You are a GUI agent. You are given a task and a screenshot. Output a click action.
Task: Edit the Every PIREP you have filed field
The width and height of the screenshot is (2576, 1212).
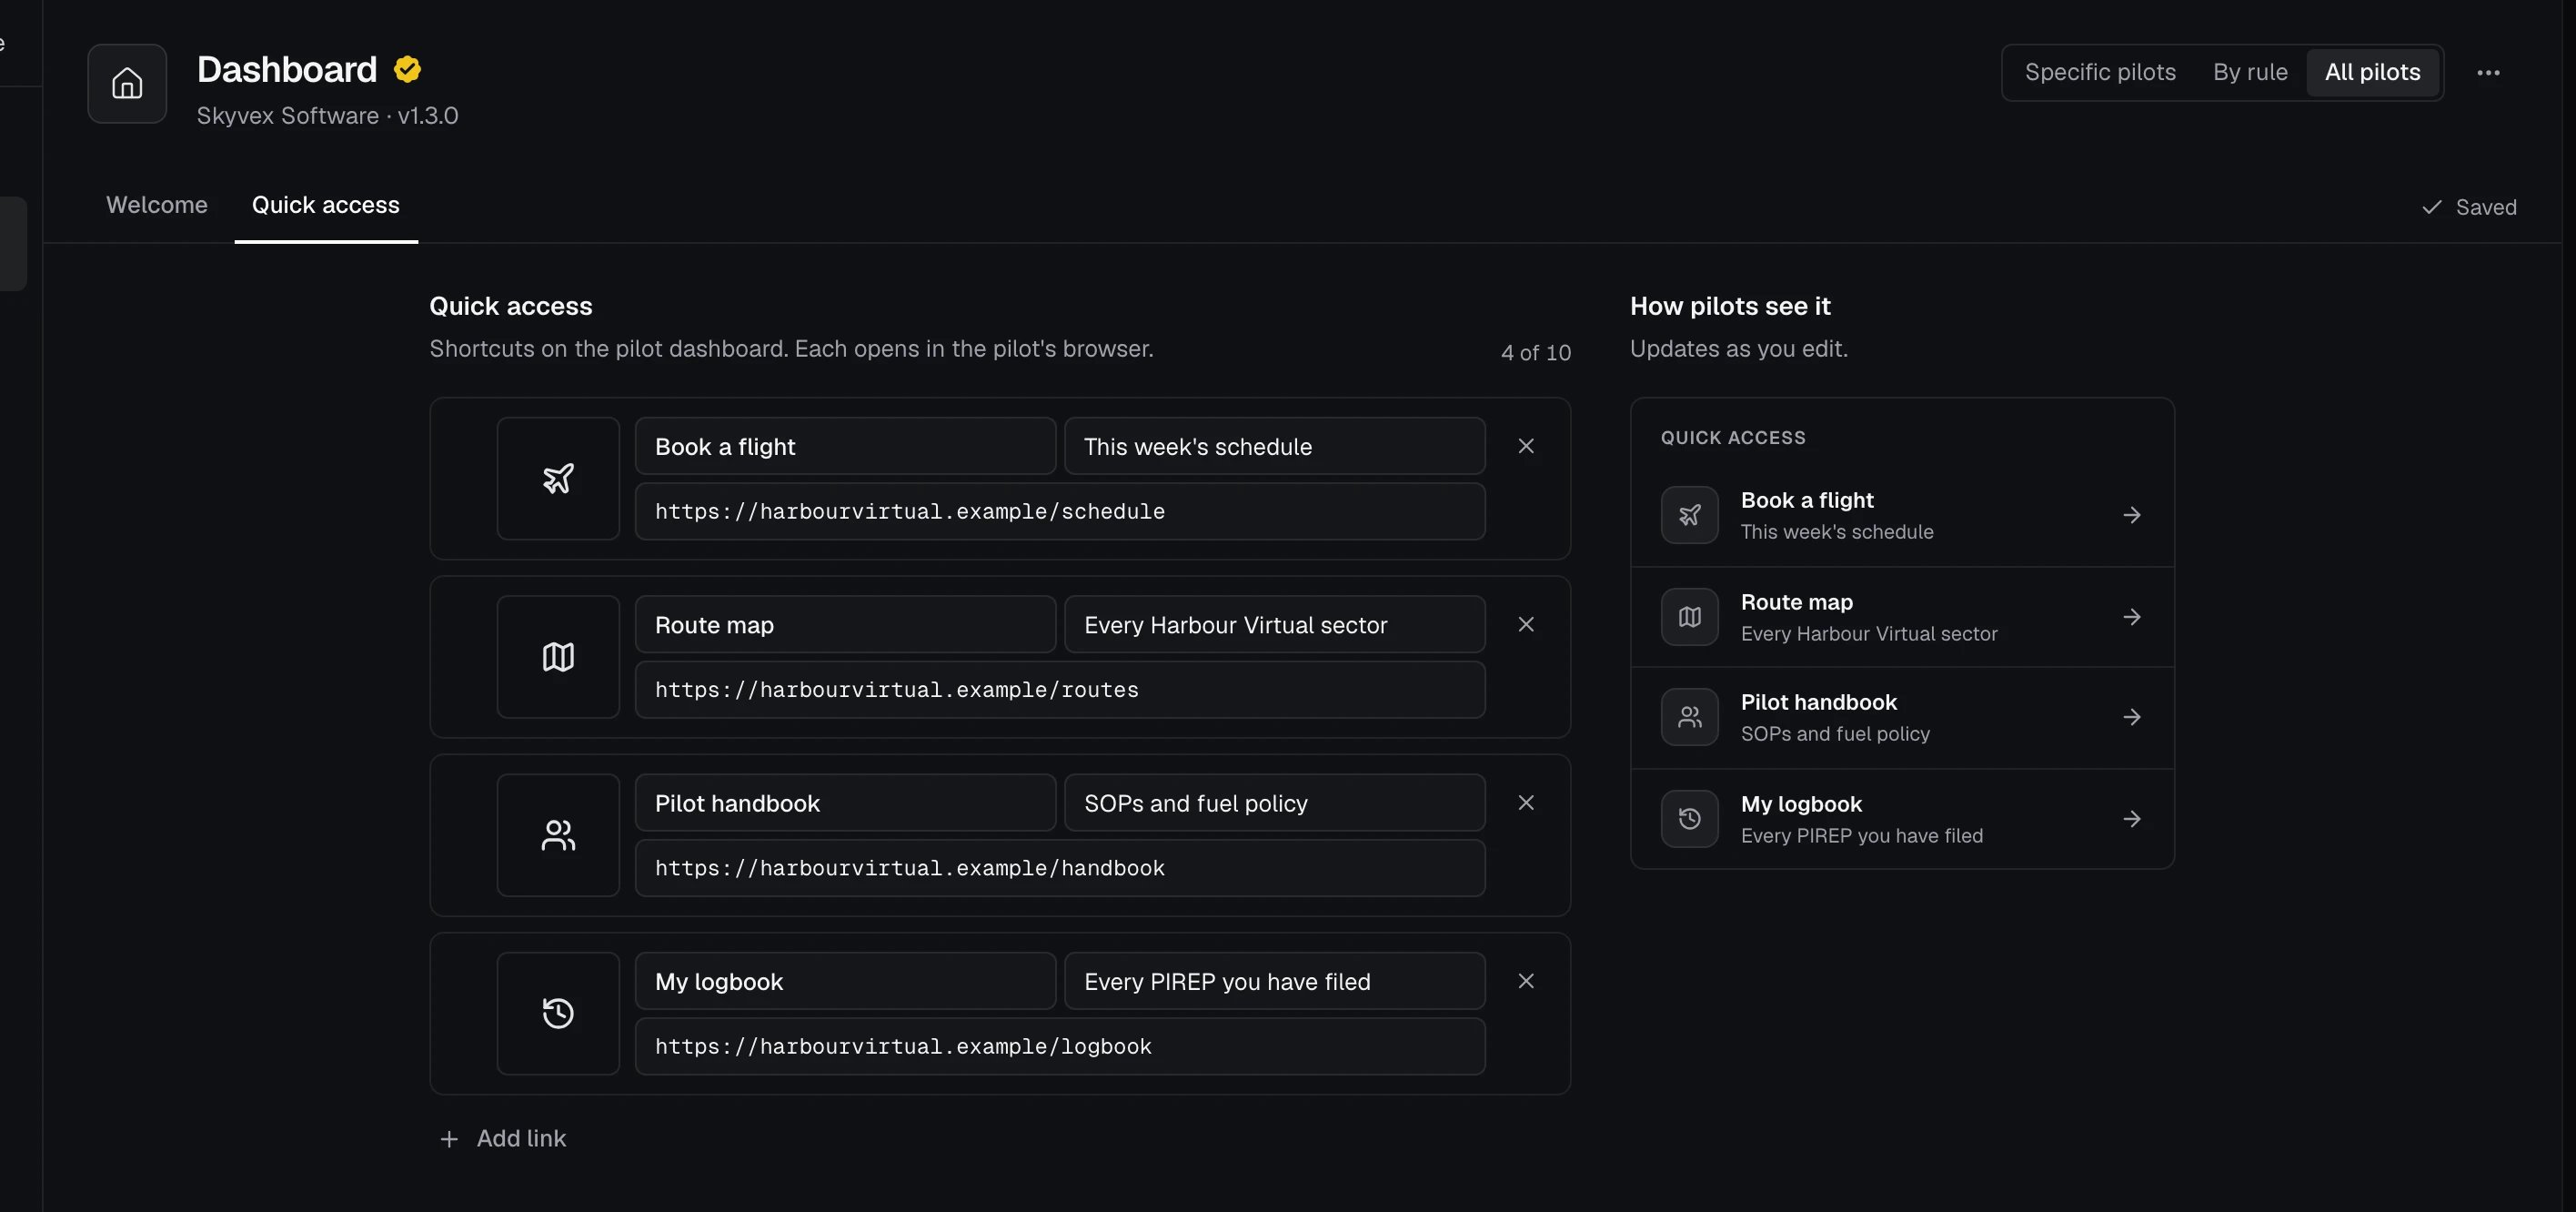pos(1274,981)
